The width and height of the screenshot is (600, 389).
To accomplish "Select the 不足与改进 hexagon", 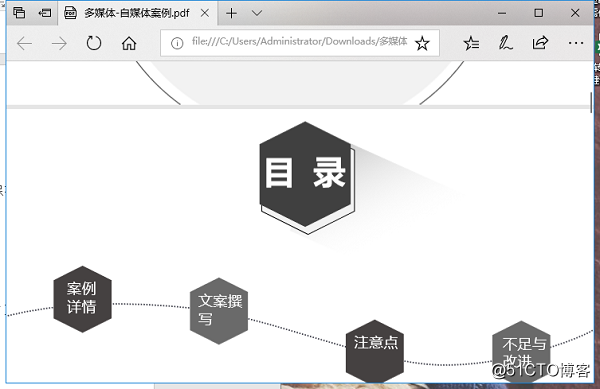I will pos(521,351).
